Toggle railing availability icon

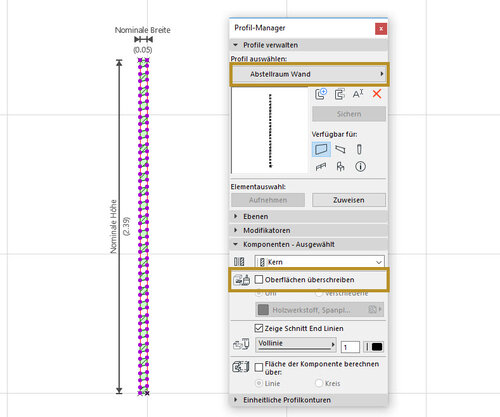click(321, 166)
